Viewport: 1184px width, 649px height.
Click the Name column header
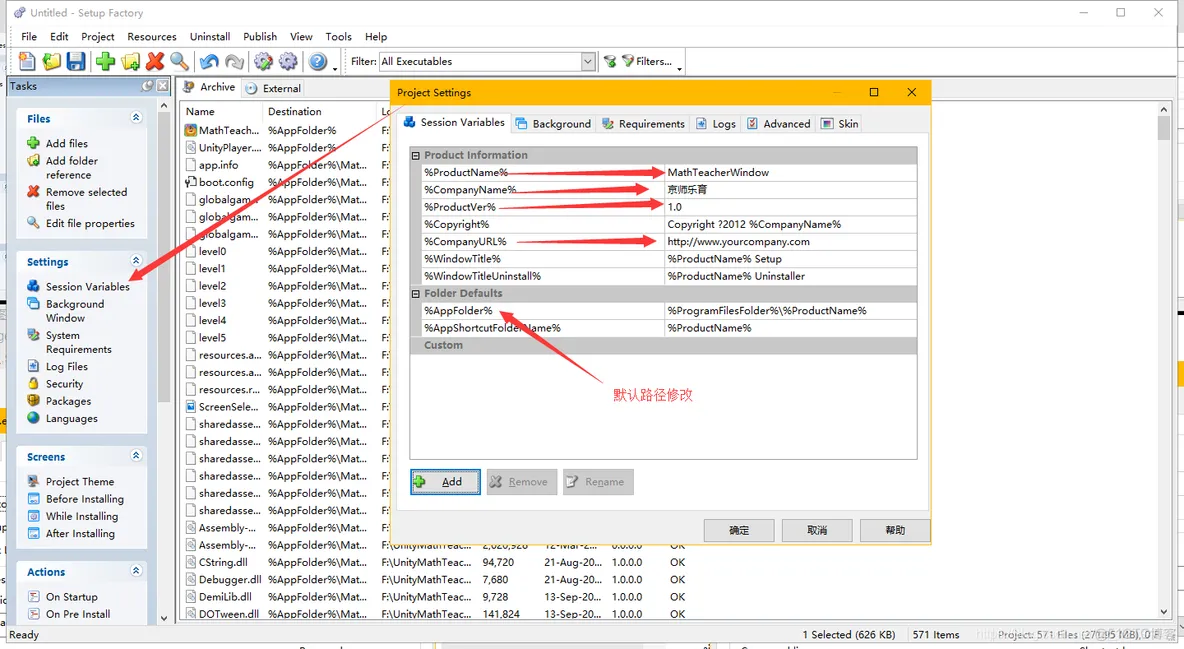point(220,111)
